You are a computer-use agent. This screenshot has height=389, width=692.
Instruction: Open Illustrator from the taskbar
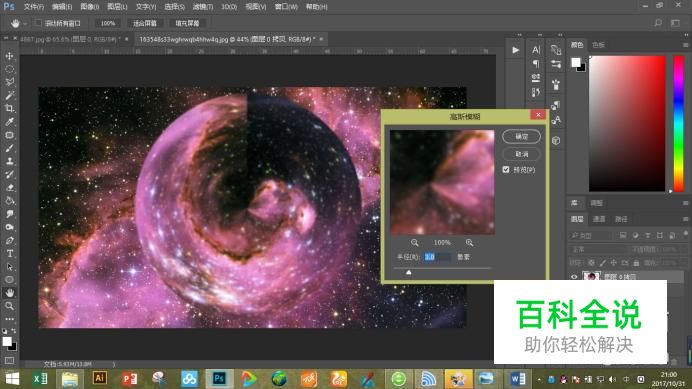(100, 378)
